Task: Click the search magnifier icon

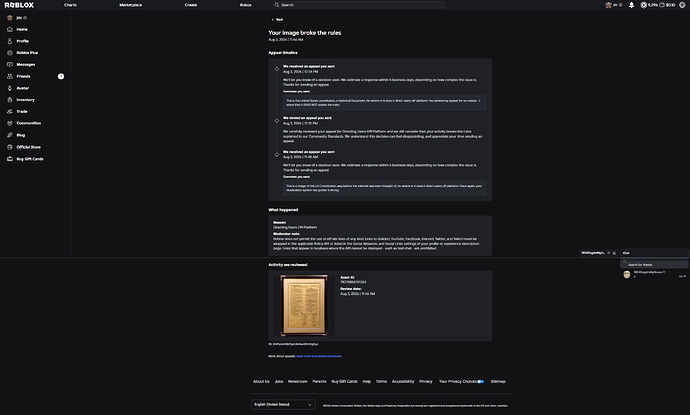Action: [276, 5]
